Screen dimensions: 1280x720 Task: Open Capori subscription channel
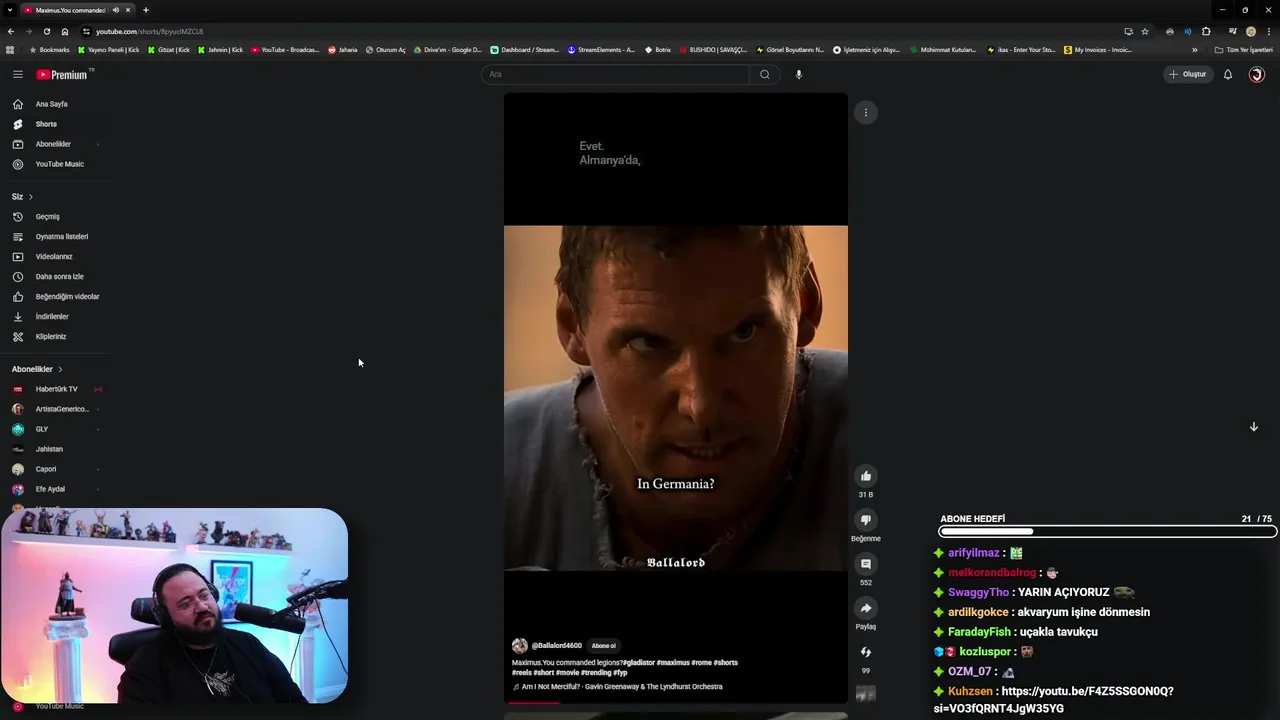46,469
